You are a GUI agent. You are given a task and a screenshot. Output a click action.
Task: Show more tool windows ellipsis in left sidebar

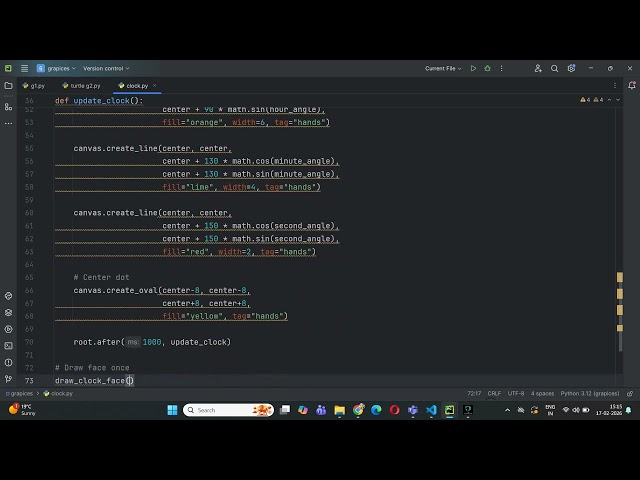[x=8, y=123]
